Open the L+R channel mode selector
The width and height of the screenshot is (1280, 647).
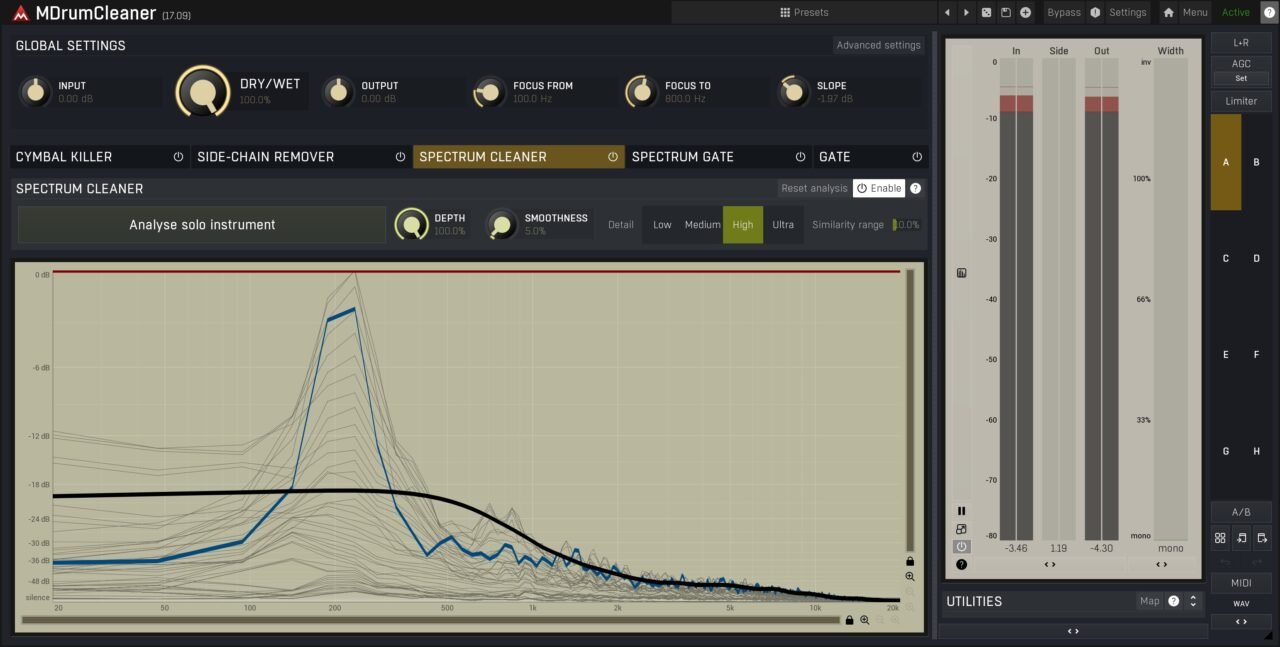(1241, 43)
